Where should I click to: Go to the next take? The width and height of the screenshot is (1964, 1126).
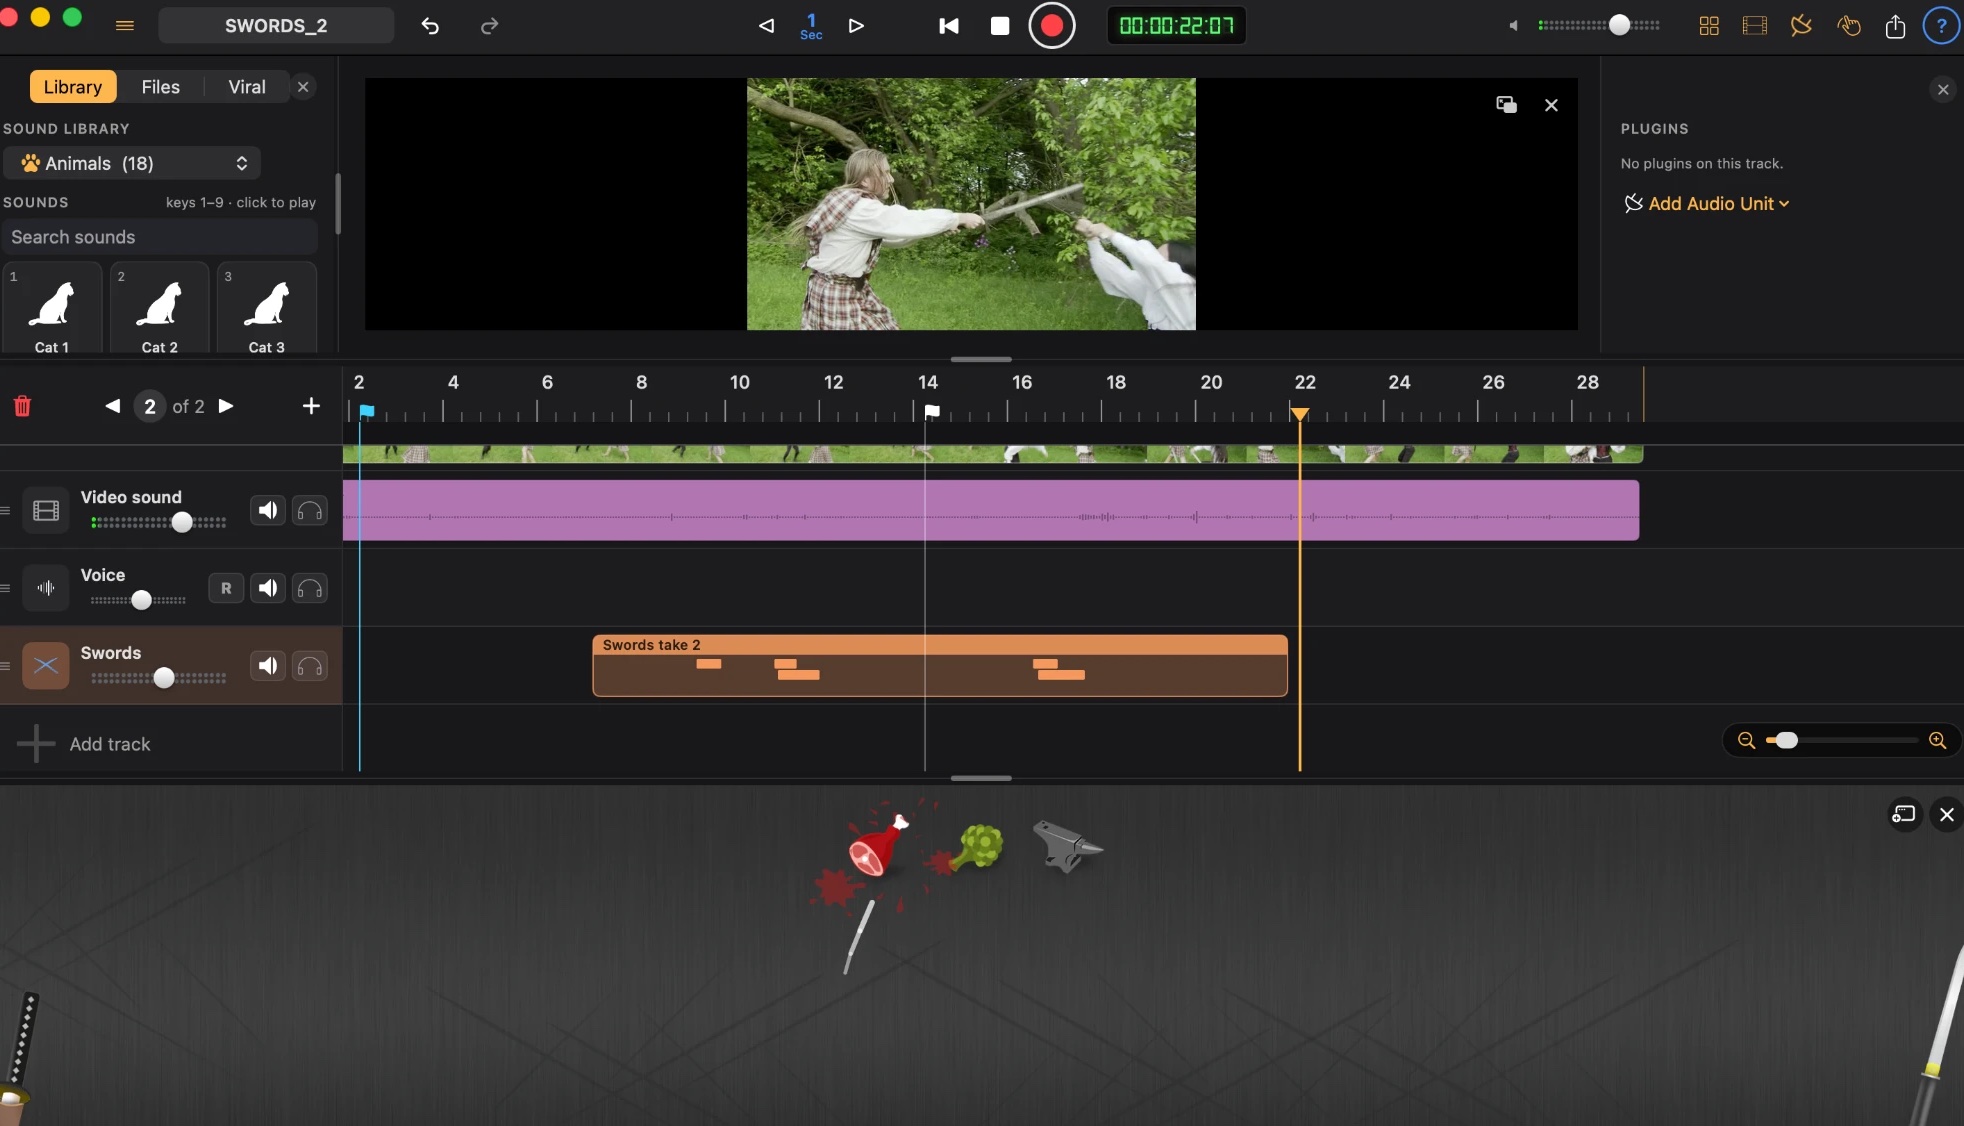pos(226,406)
